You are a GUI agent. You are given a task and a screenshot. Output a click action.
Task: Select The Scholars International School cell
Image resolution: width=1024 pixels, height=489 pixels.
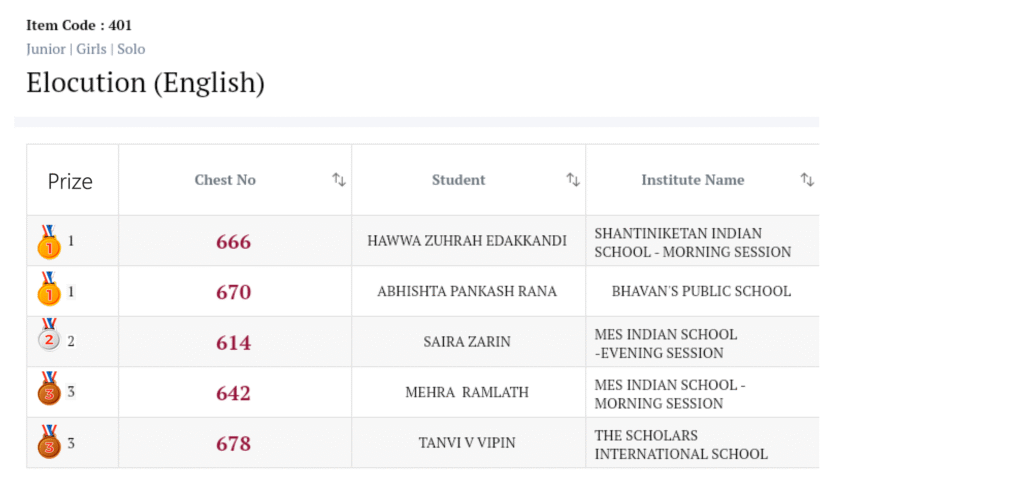pyautogui.click(x=681, y=444)
